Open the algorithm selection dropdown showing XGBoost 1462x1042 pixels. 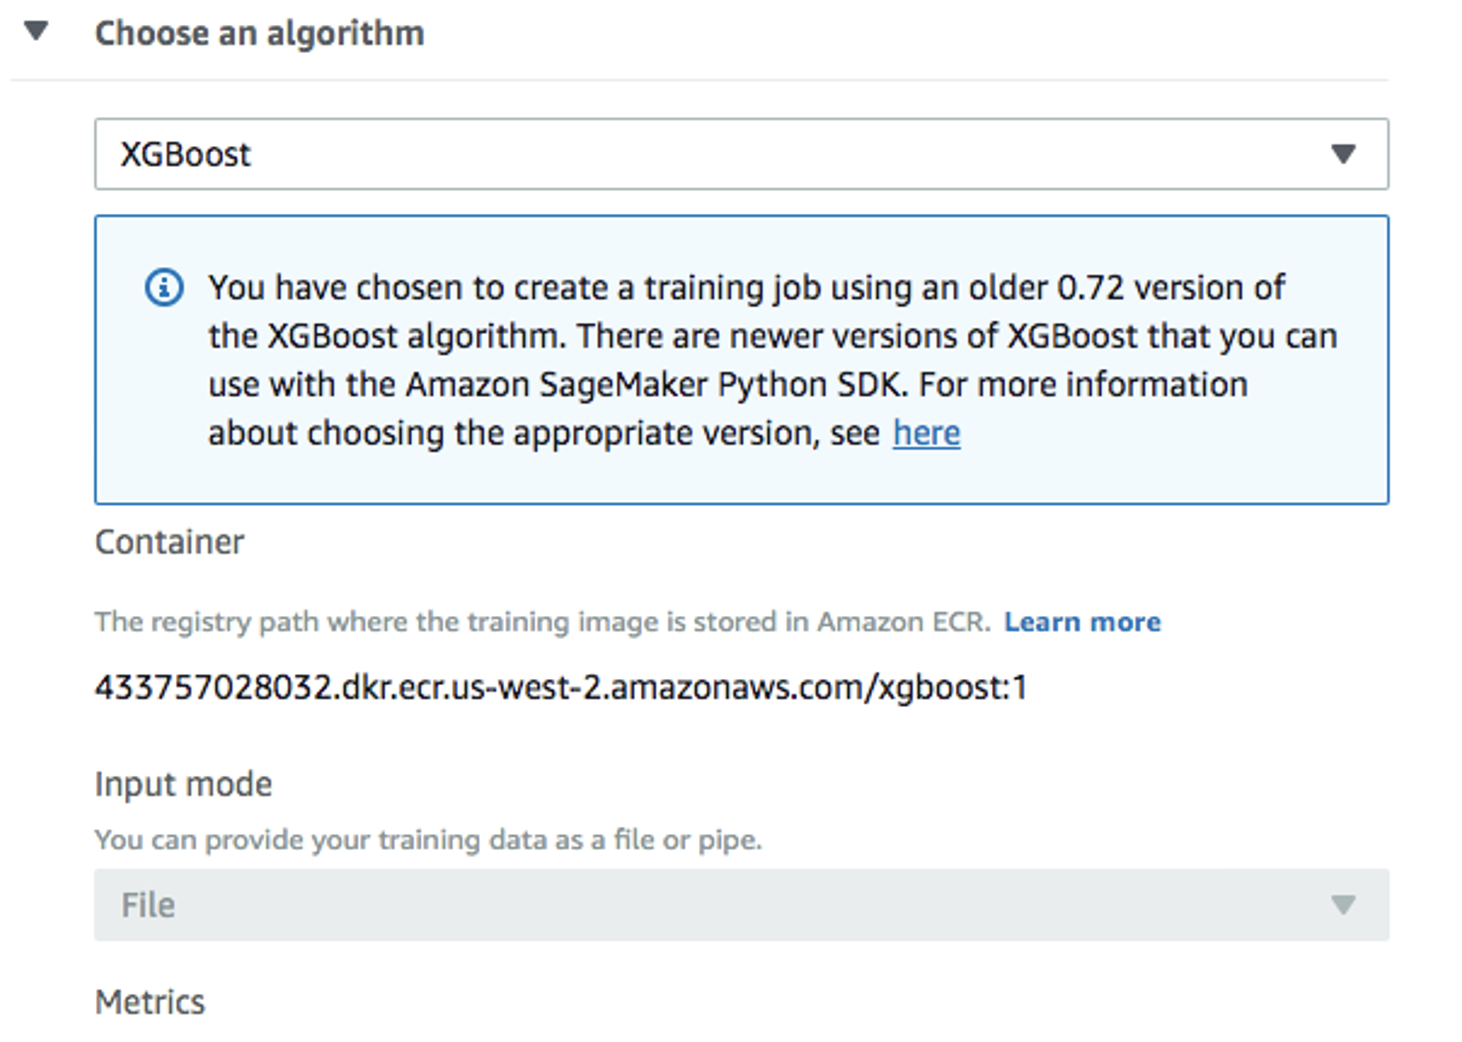pos(740,154)
